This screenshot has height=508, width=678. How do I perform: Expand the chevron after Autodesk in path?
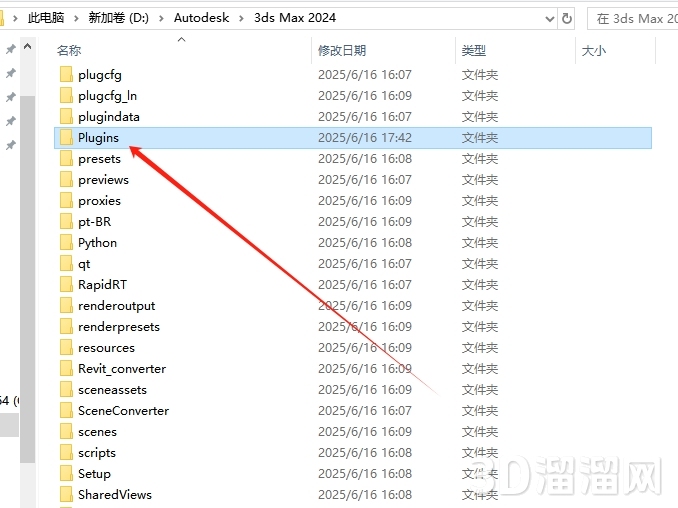click(x=241, y=18)
